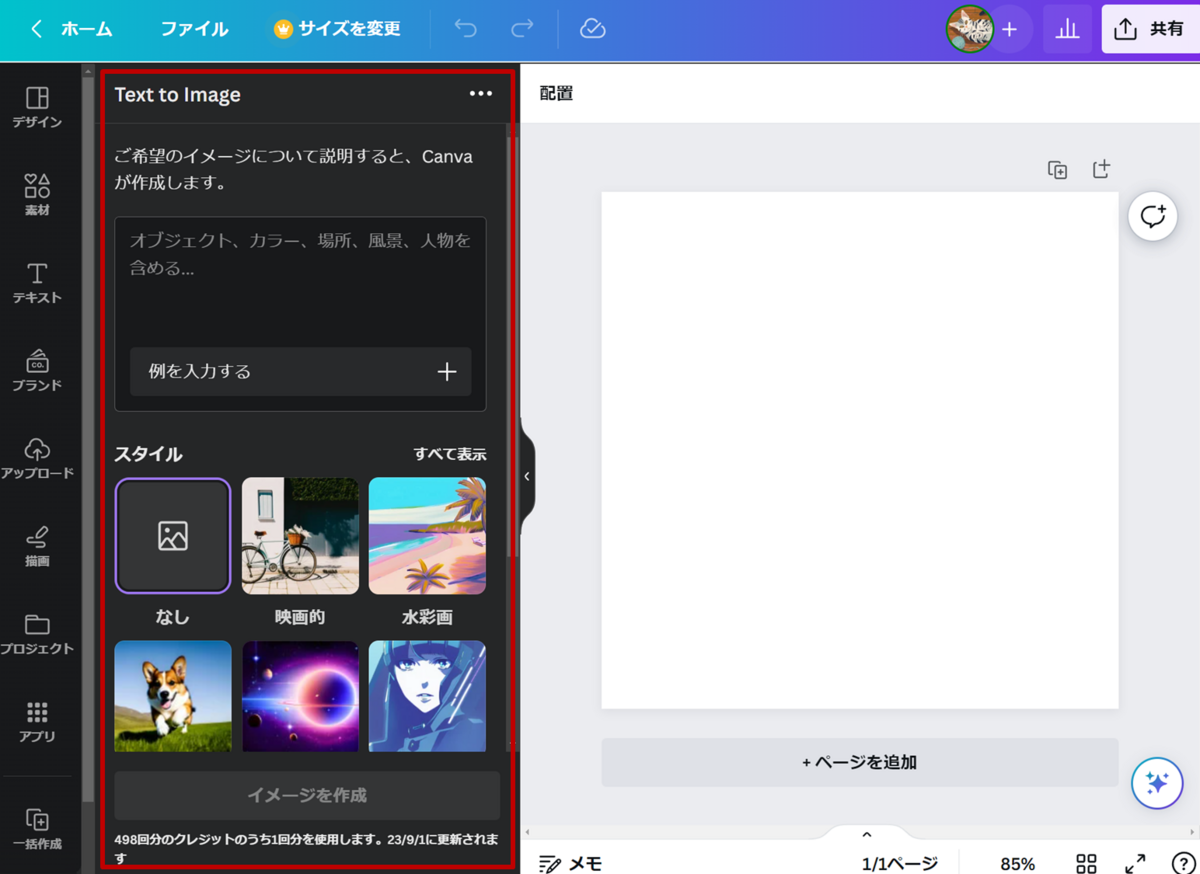Click the undo arrow icon

coord(466,29)
